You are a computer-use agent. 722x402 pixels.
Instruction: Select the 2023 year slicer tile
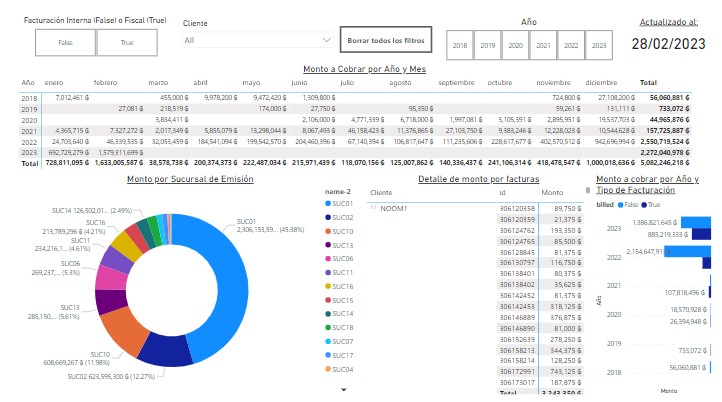pos(598,45)
